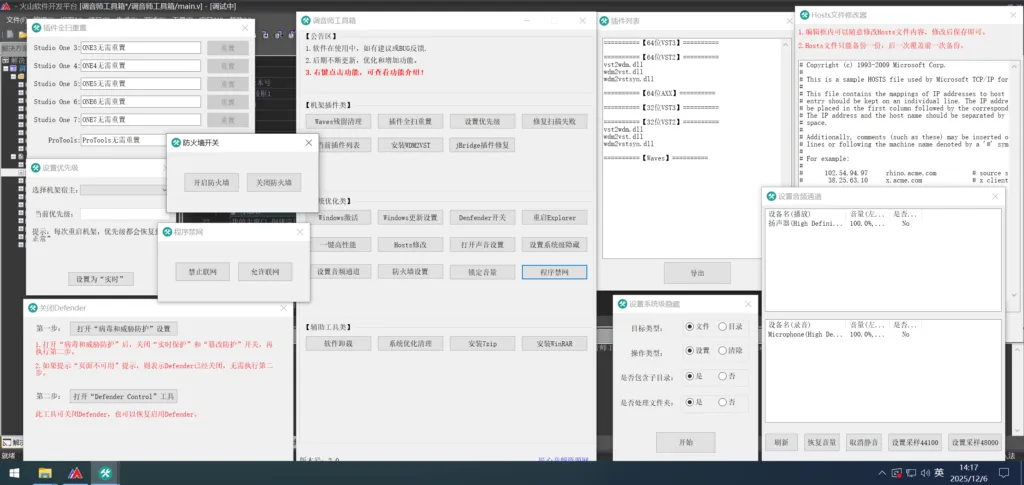Click the network icon in system tray
Screen dimensions: 1024x485
(x=912, y=473)
